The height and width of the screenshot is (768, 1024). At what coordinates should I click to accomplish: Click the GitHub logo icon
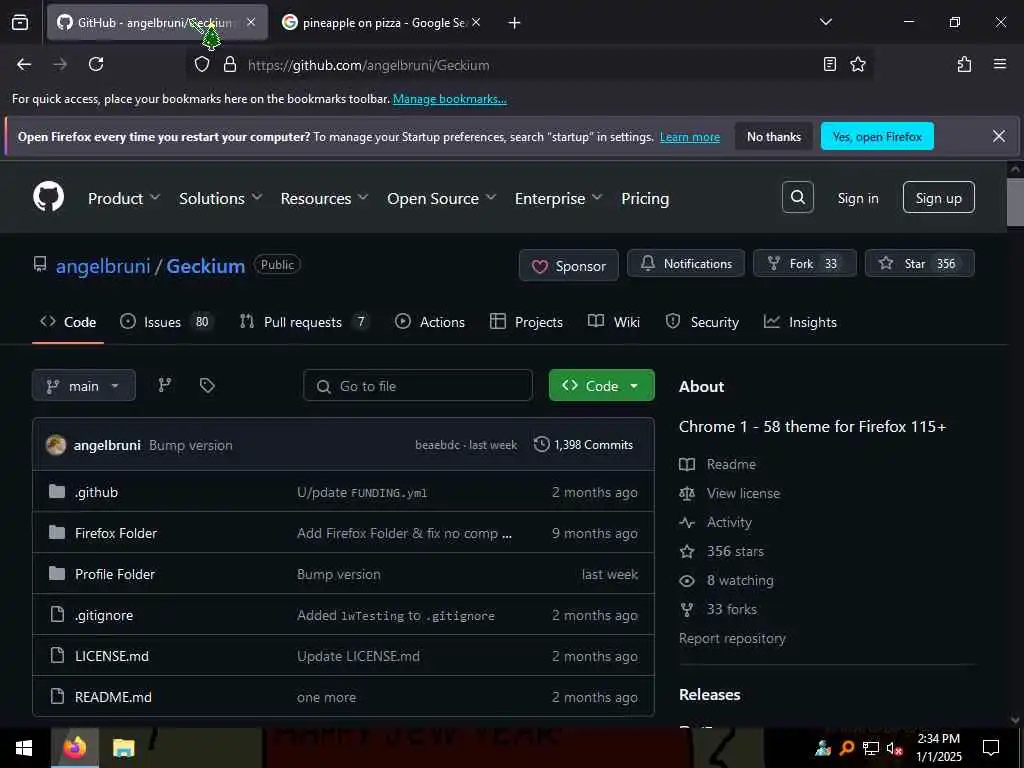(49, 197)
